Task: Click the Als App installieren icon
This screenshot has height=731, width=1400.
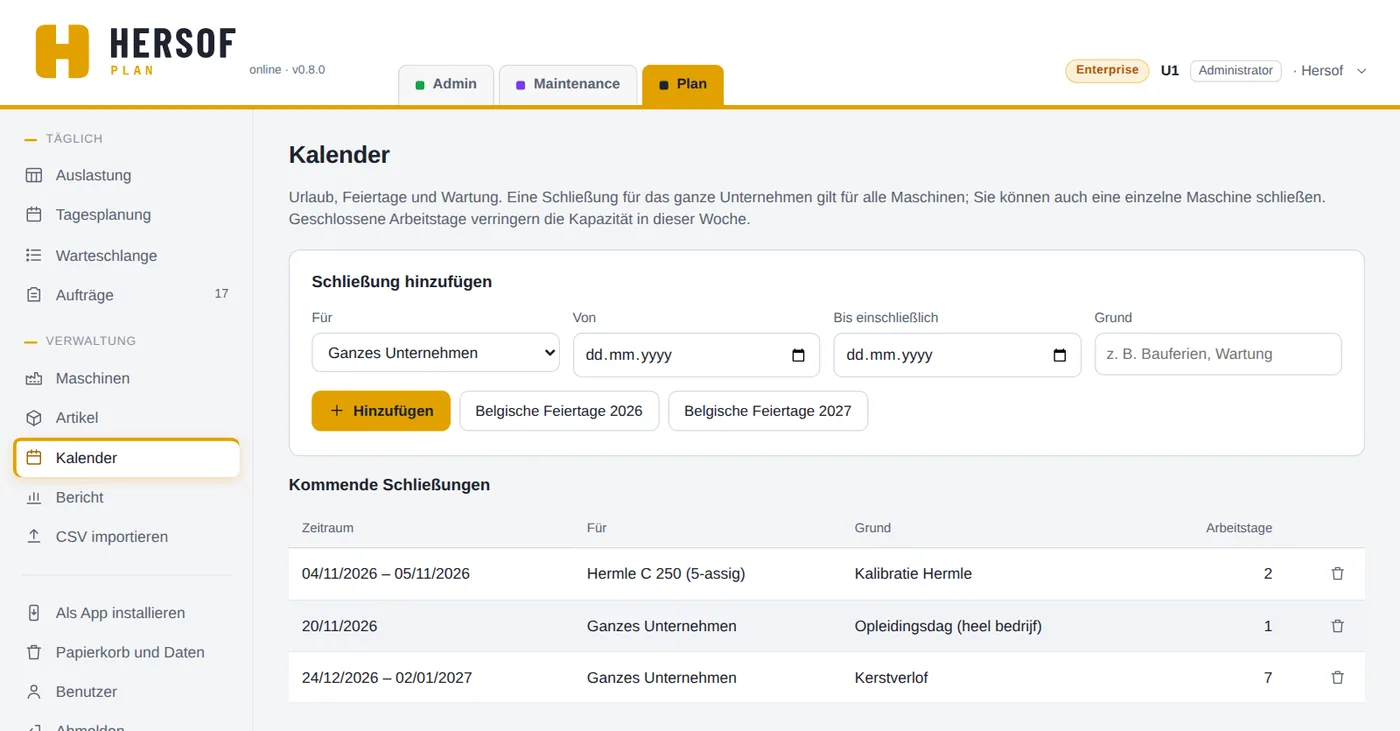Action: tap(34, 613)
